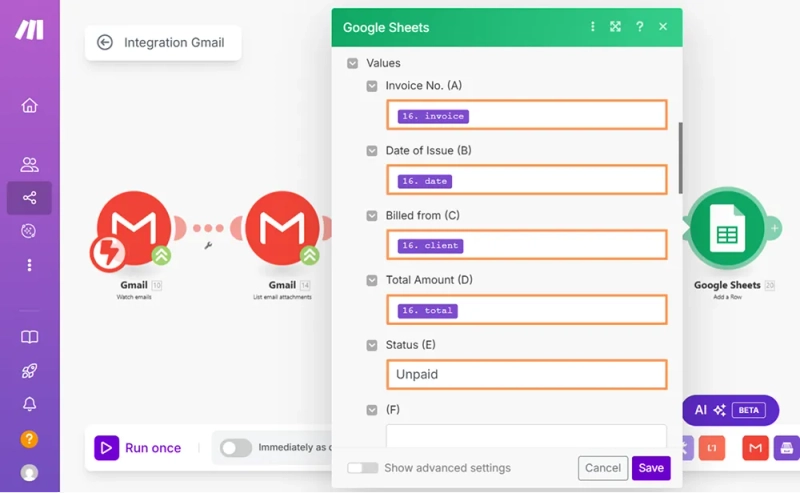Click the lightning trigger badge on Gmail module
This screenshot has height=493, width=800.
tap(108, 252)
